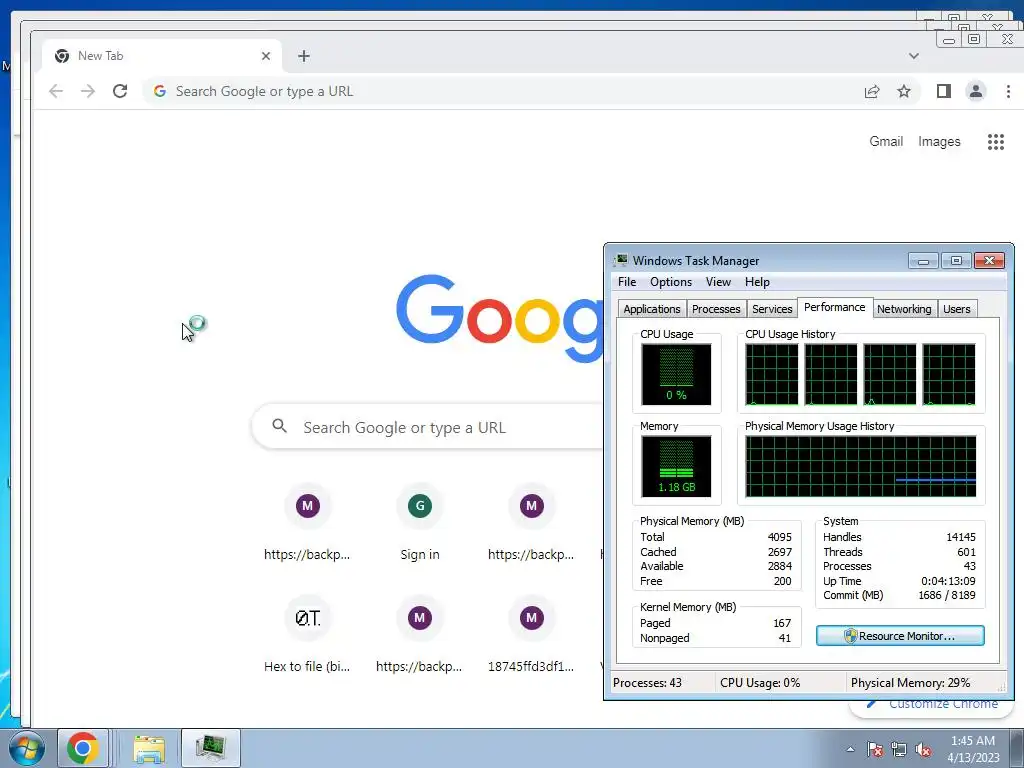Show hidden tray icons arrow

click(x=850, y=749)
